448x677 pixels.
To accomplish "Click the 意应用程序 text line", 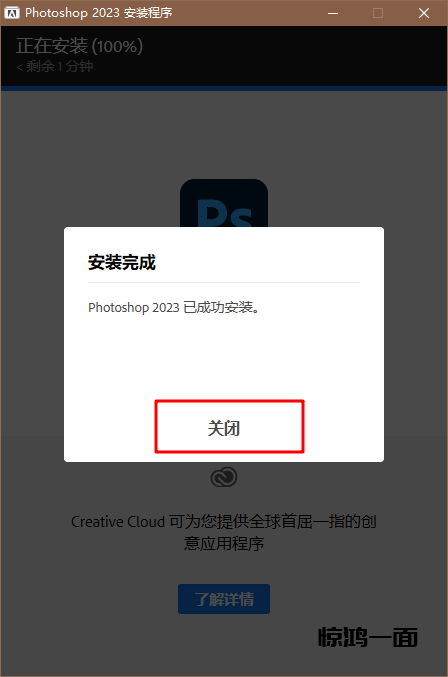I will click(x=224, y=543).
